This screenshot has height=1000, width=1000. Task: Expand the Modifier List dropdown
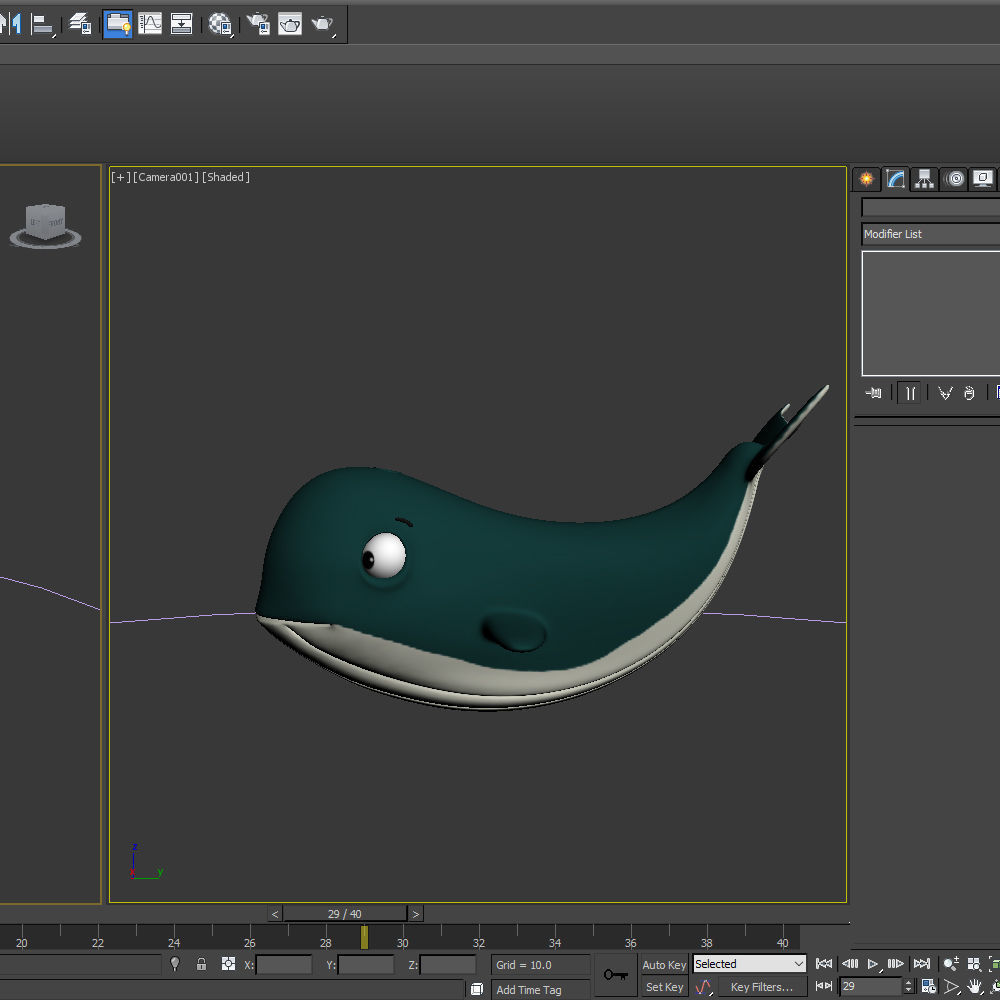pos(930,234)
